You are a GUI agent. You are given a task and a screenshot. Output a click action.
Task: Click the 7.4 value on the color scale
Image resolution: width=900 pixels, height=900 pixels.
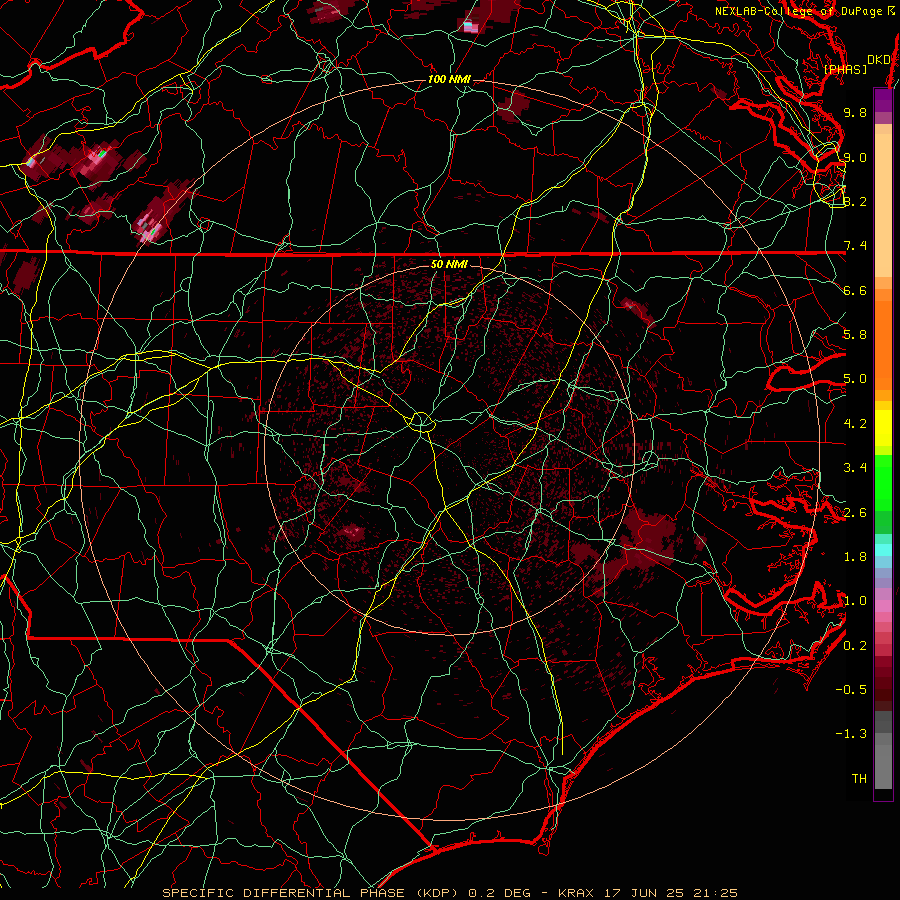(855, 246)
